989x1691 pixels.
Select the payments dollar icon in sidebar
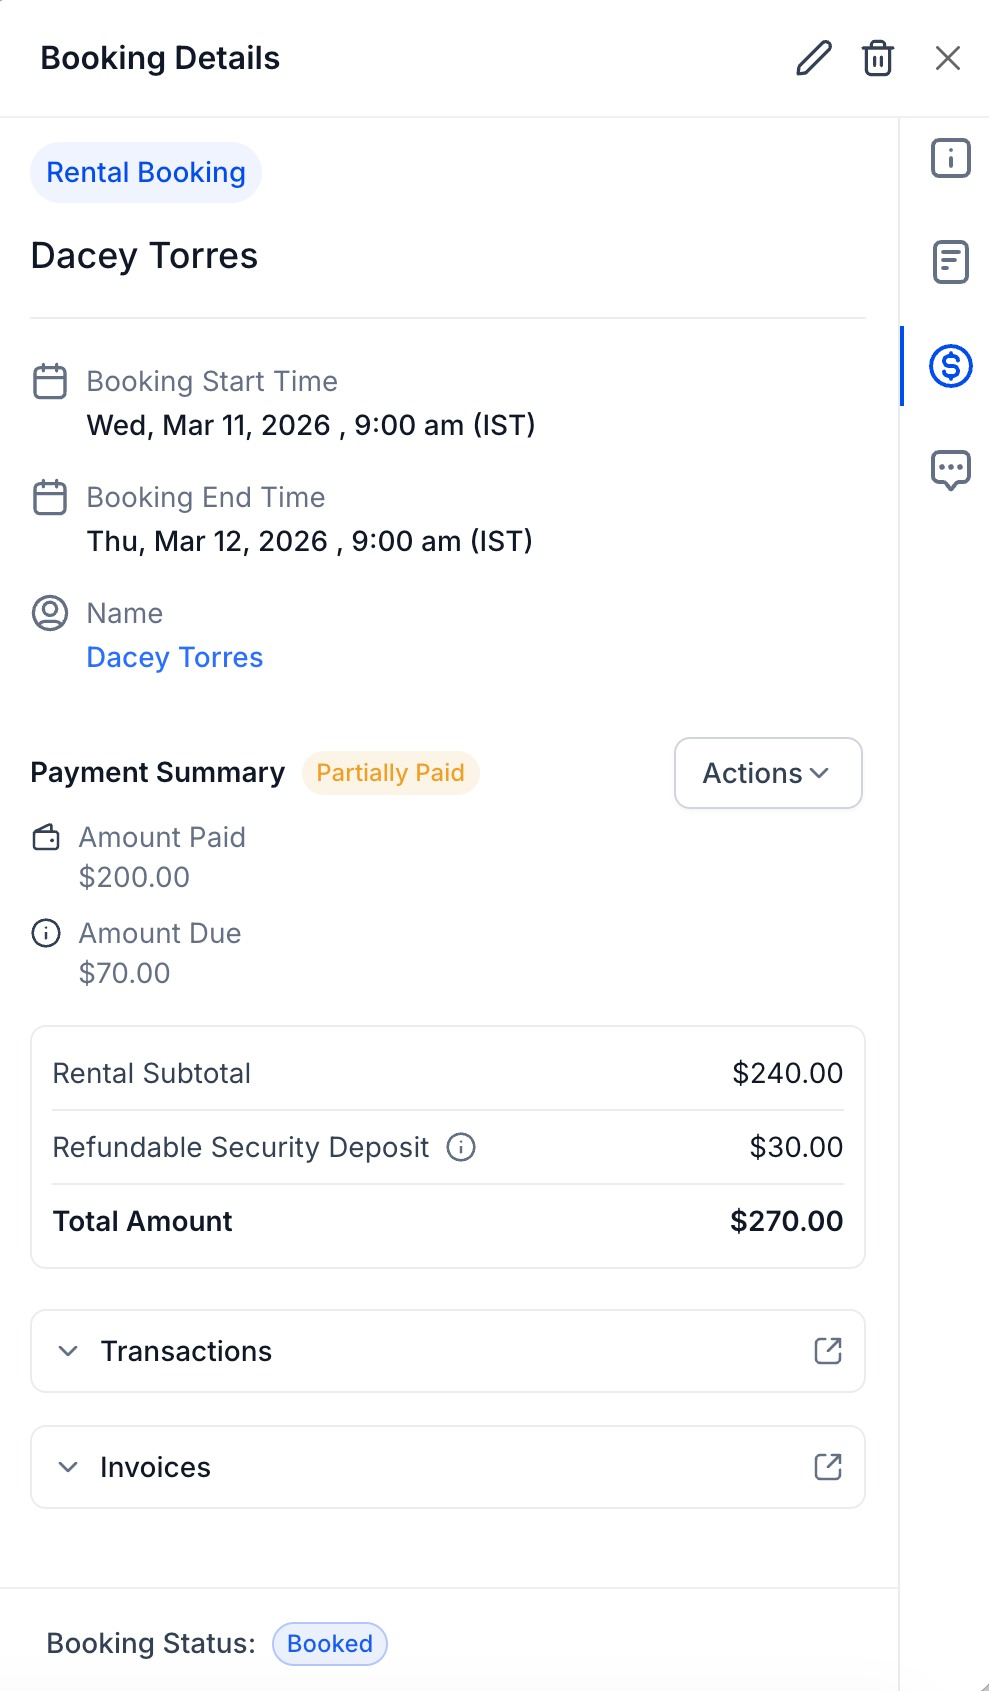pyautogui.click(x=948, y=367)
